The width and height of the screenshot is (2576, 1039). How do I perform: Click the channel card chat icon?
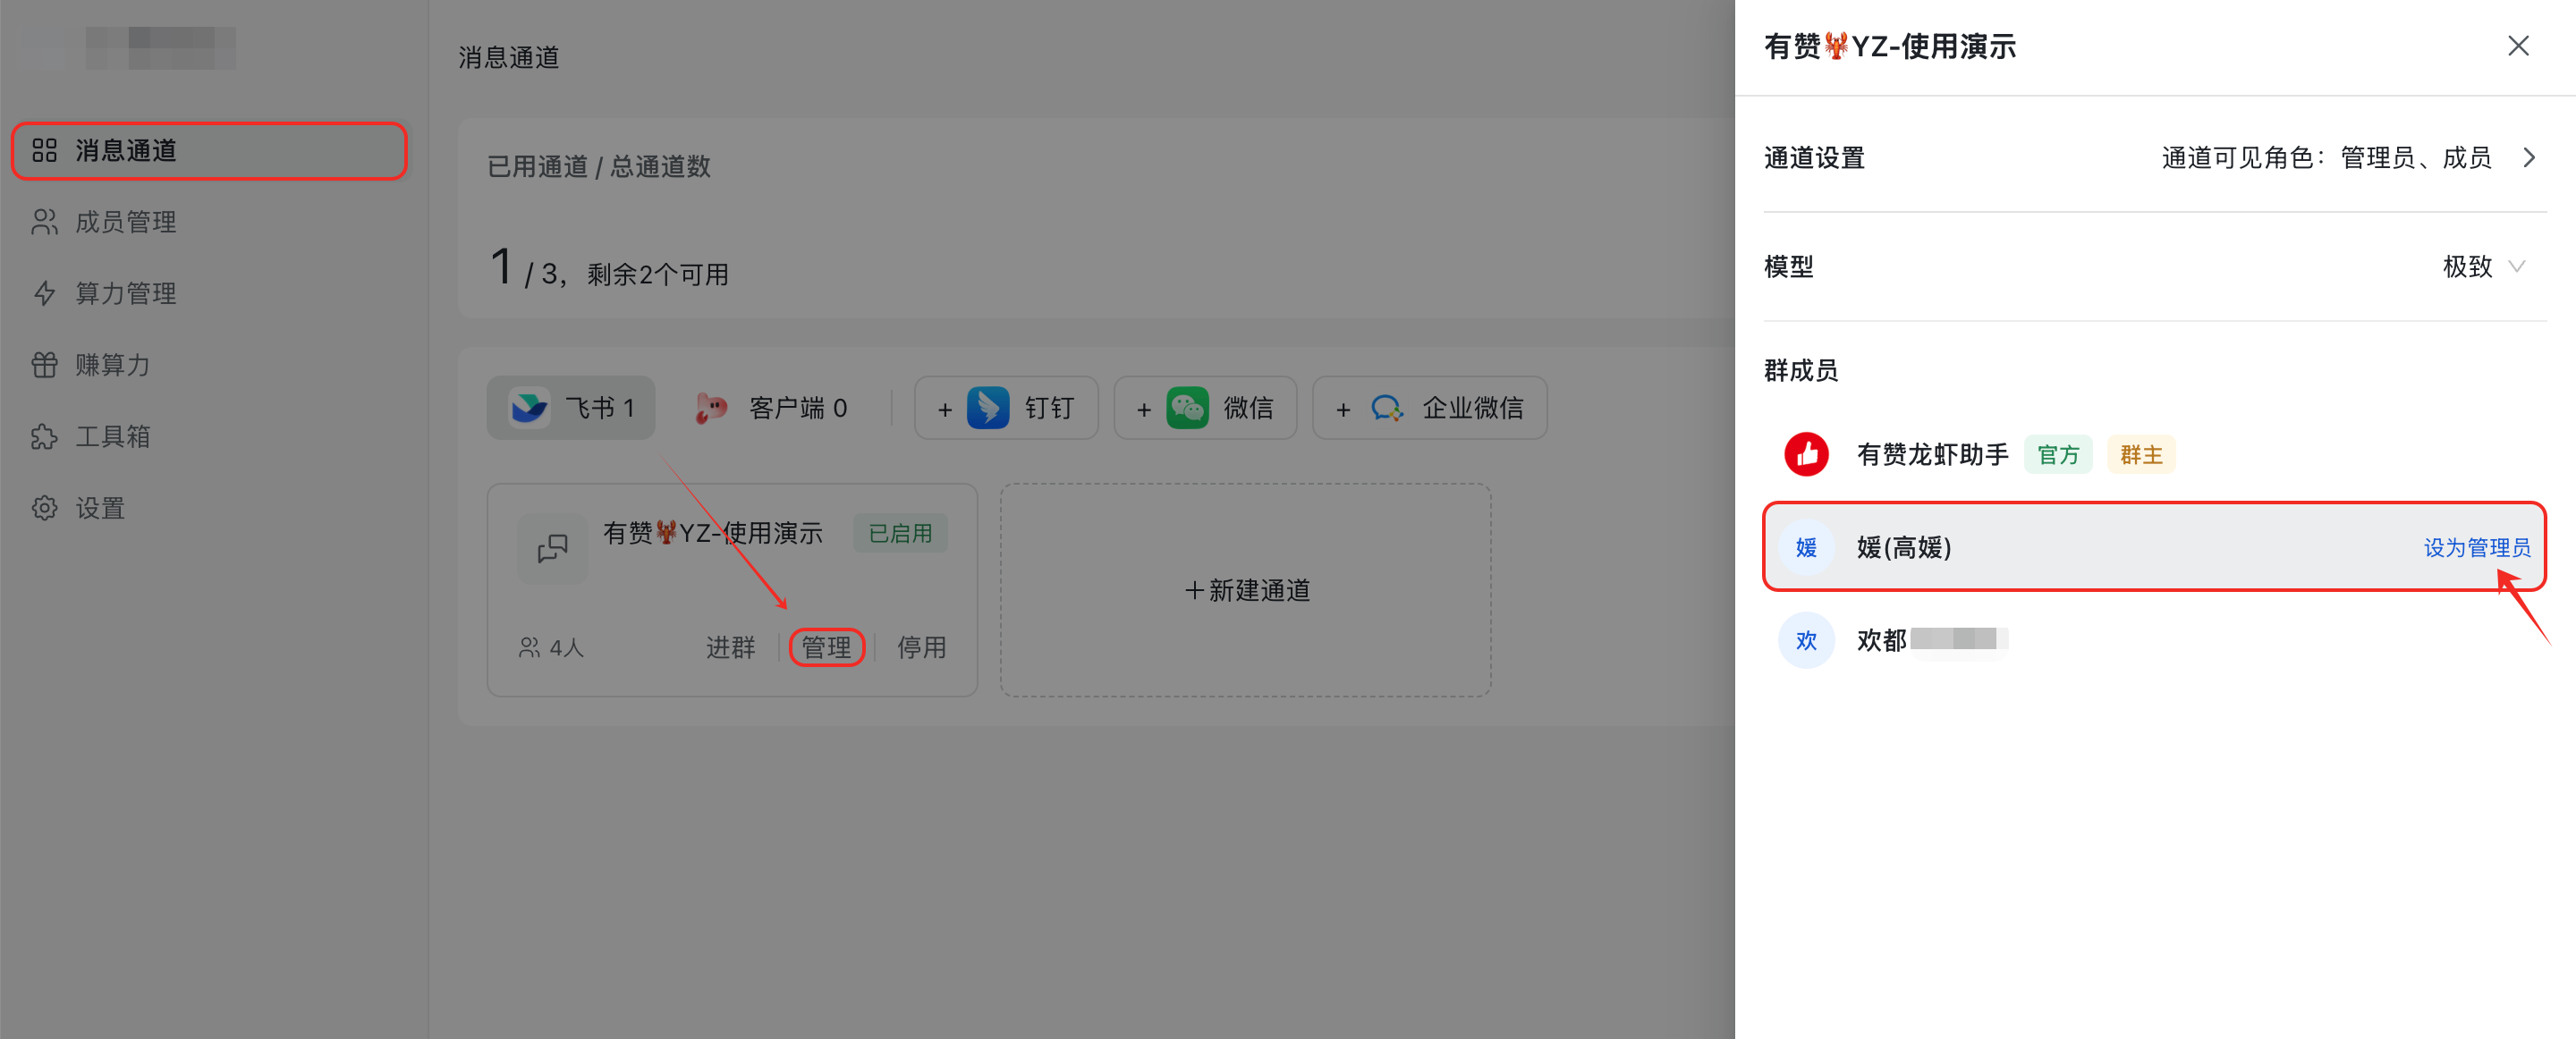553,548
